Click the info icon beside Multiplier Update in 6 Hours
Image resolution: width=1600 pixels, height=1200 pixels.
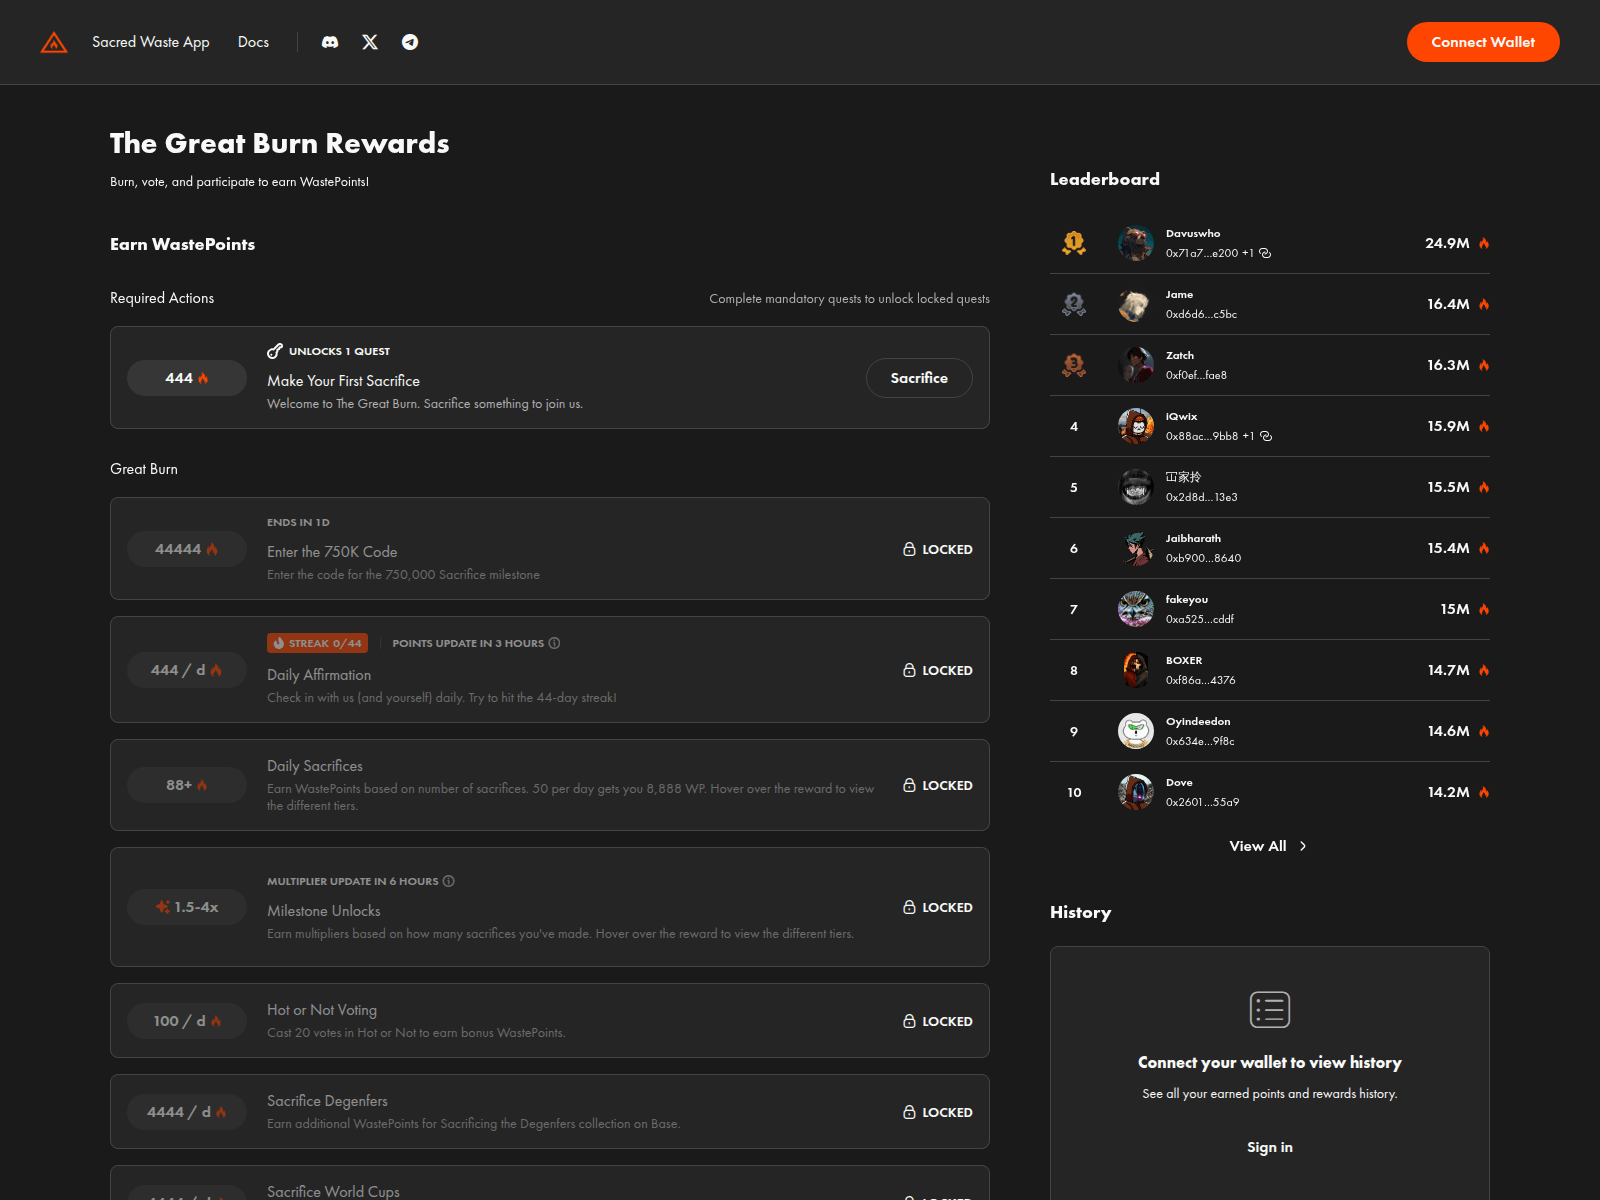click(x=448, y=881)
